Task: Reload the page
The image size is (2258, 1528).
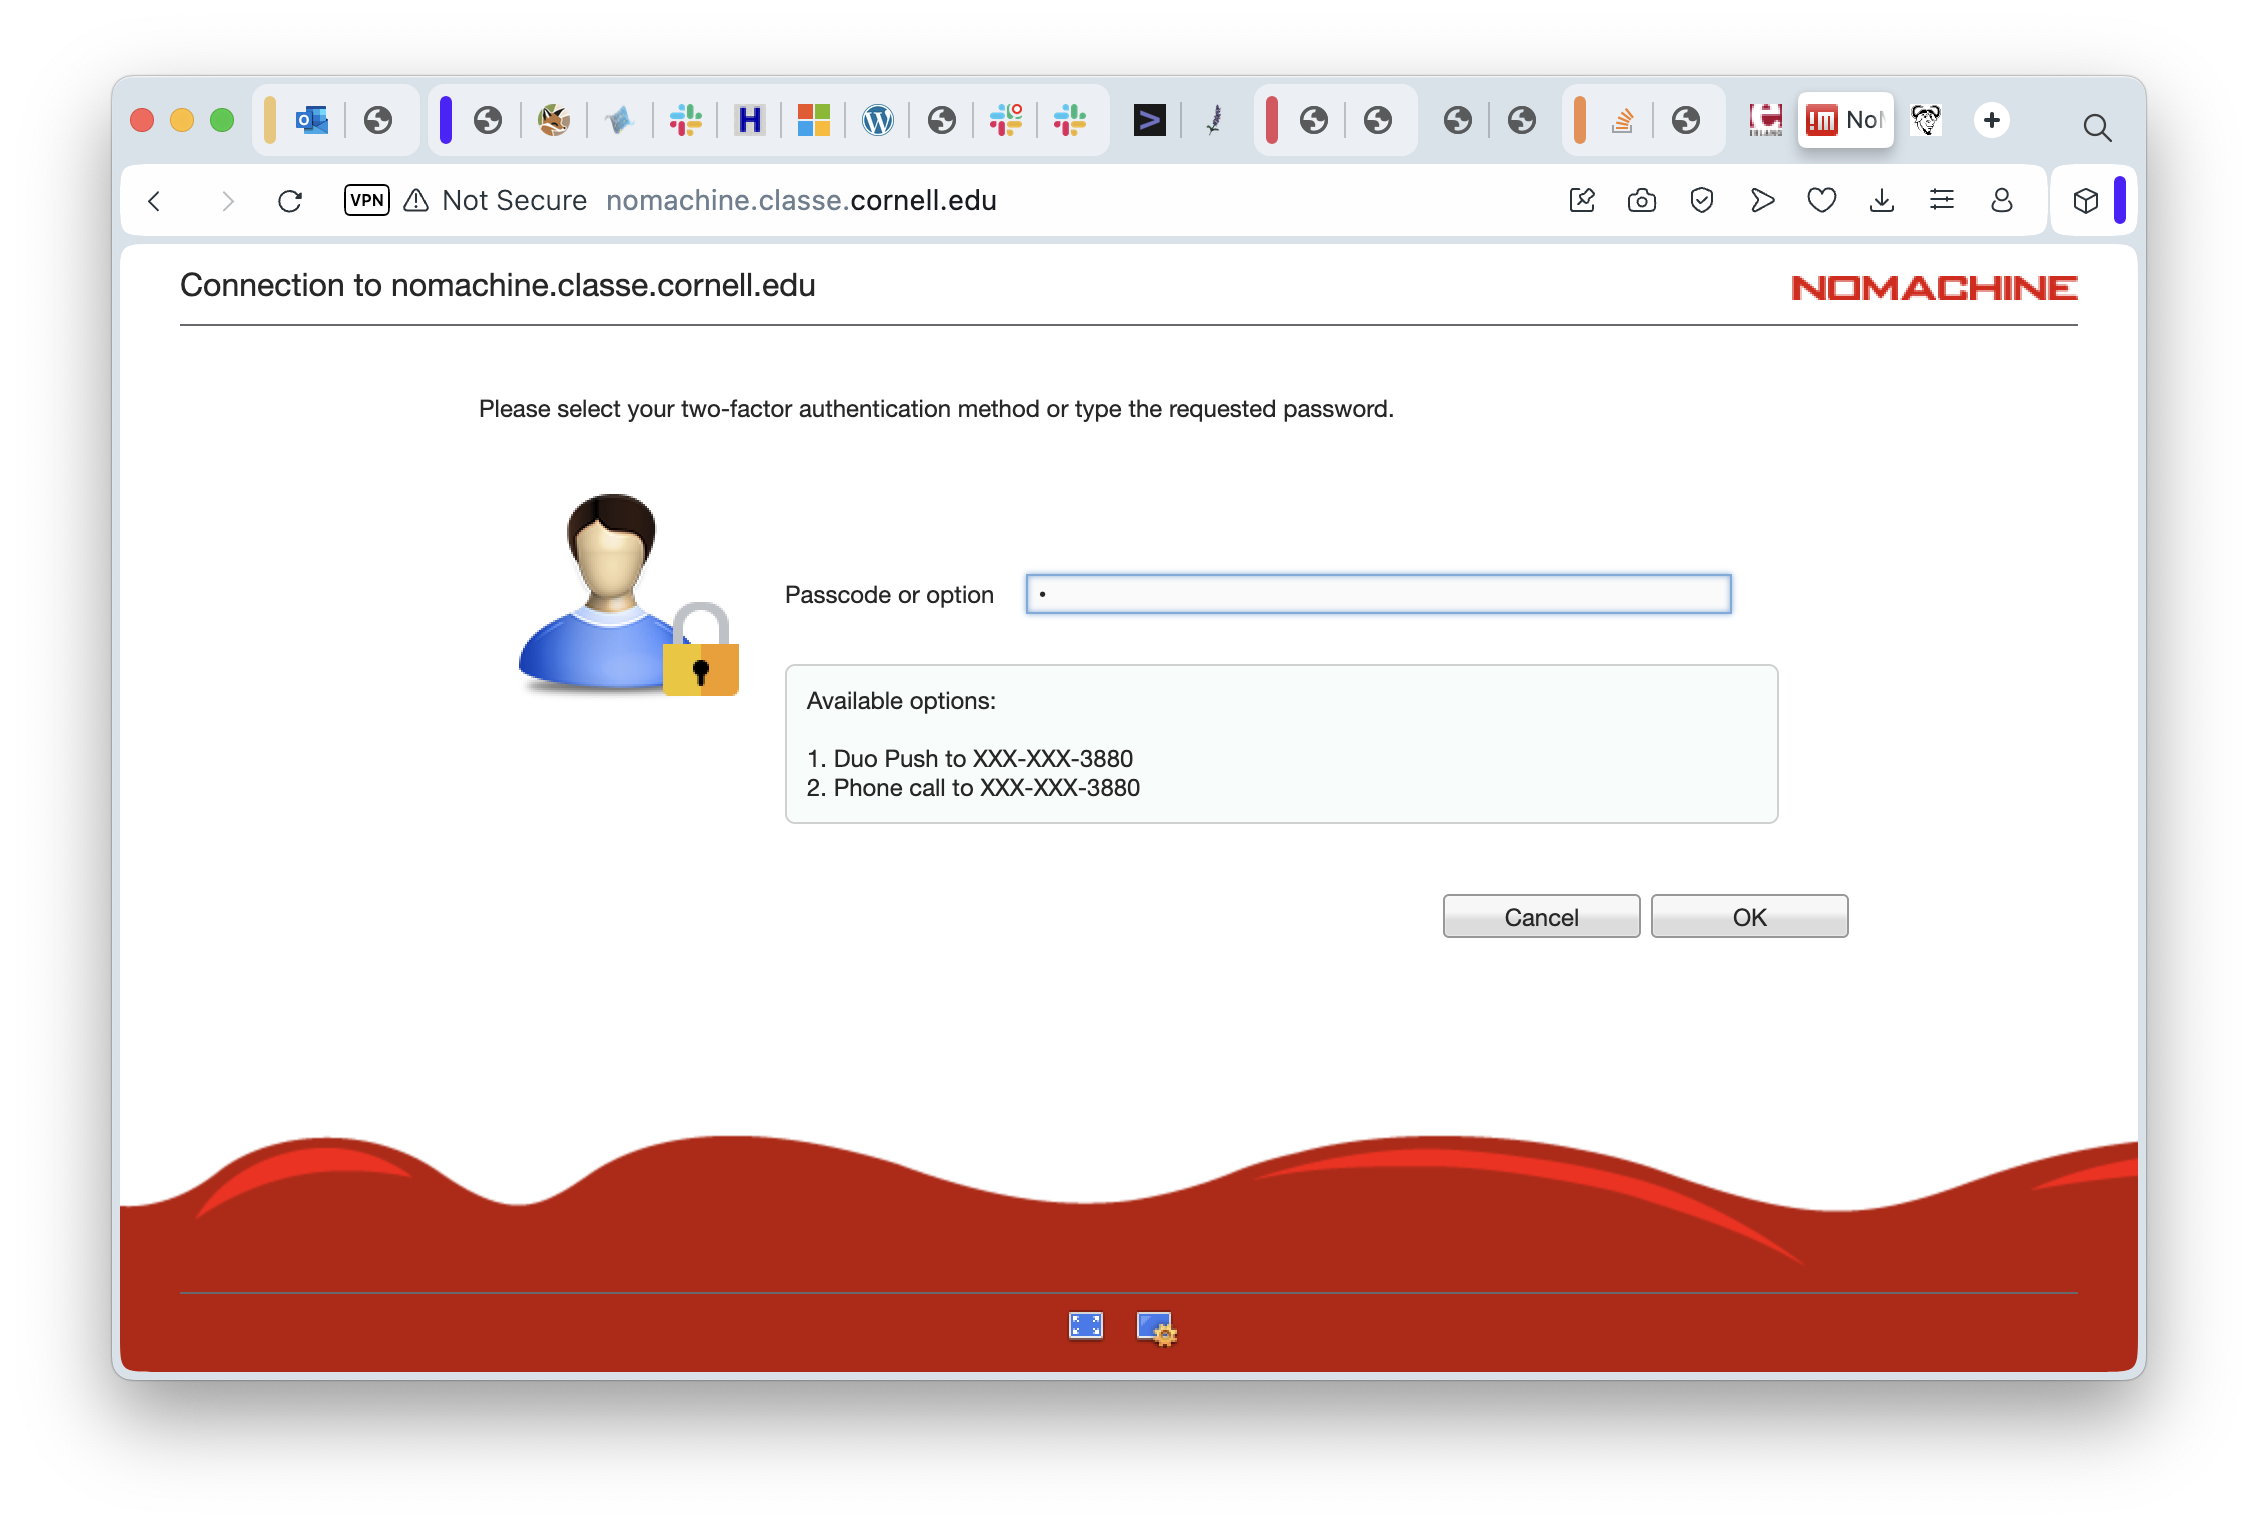Action: (x=290, y=201)
